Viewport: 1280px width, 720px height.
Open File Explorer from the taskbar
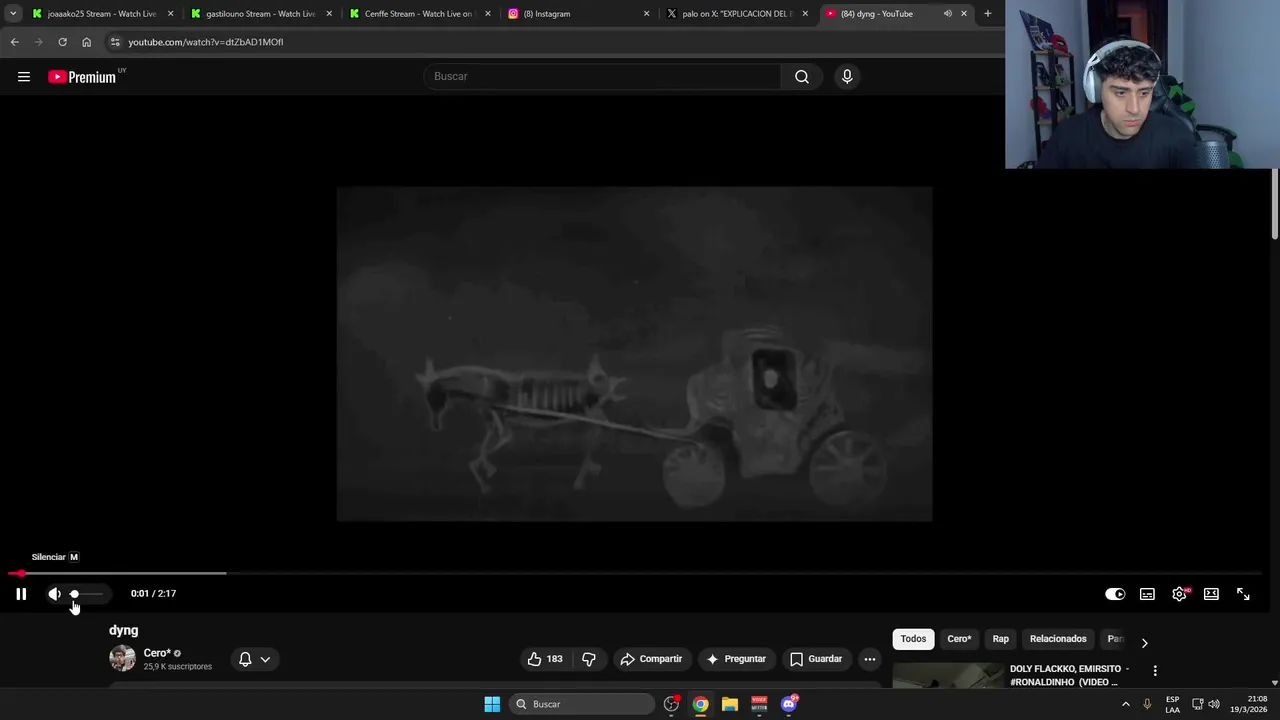(x=730, y=704)
